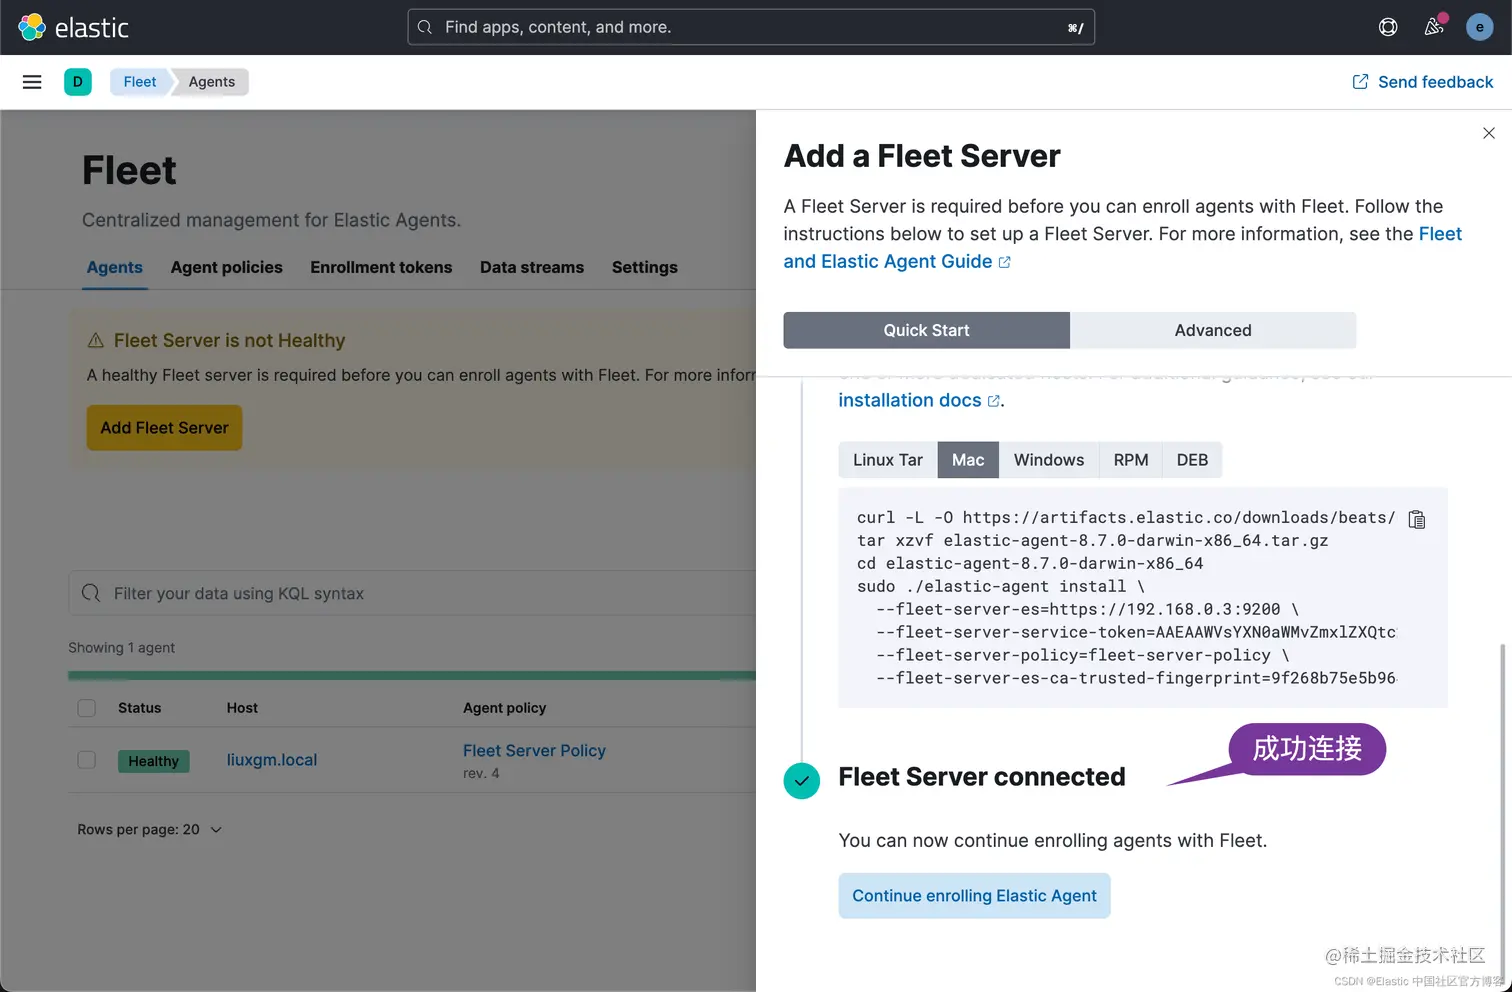This screenshot has height=992, width=1512.
Task: Select RPM platform
Action: 1131,460
